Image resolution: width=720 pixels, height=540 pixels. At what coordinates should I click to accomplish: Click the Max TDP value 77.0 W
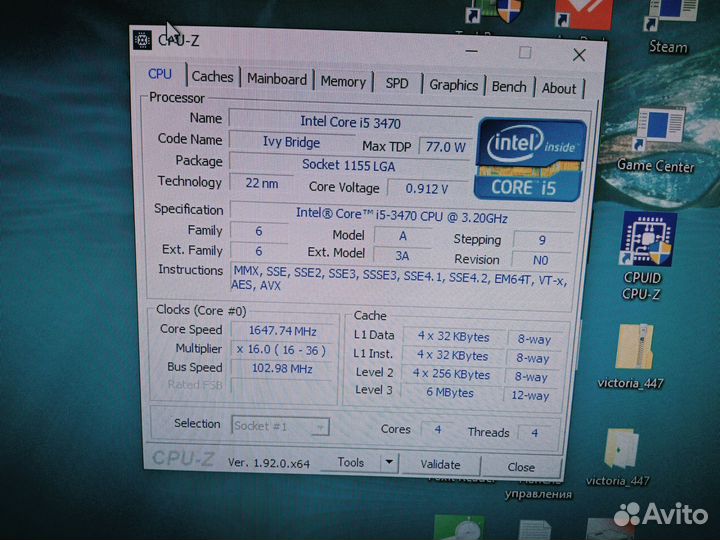point(445,147)
